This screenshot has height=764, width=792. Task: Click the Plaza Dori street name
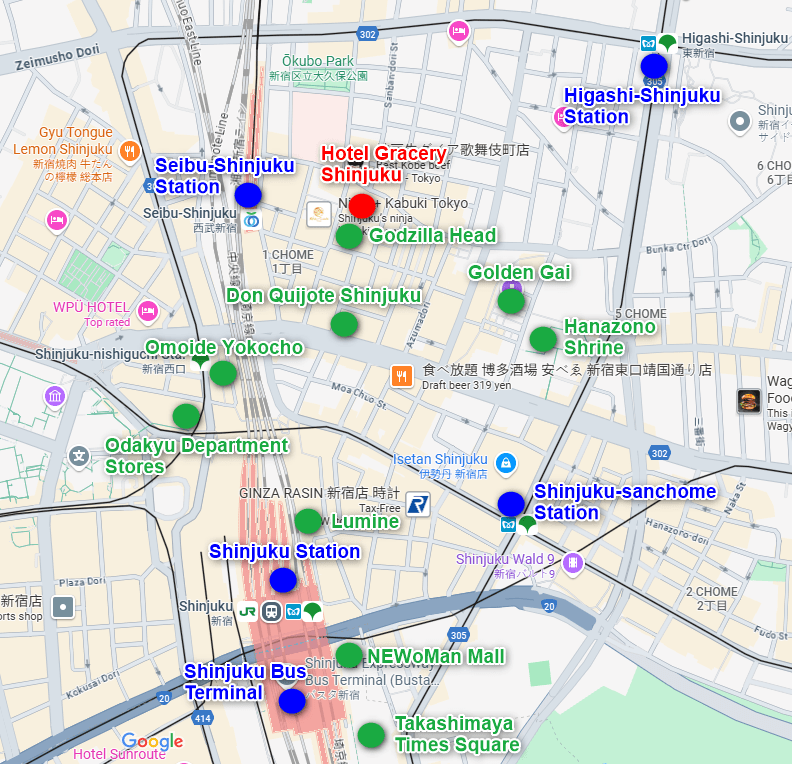point(82,582)
